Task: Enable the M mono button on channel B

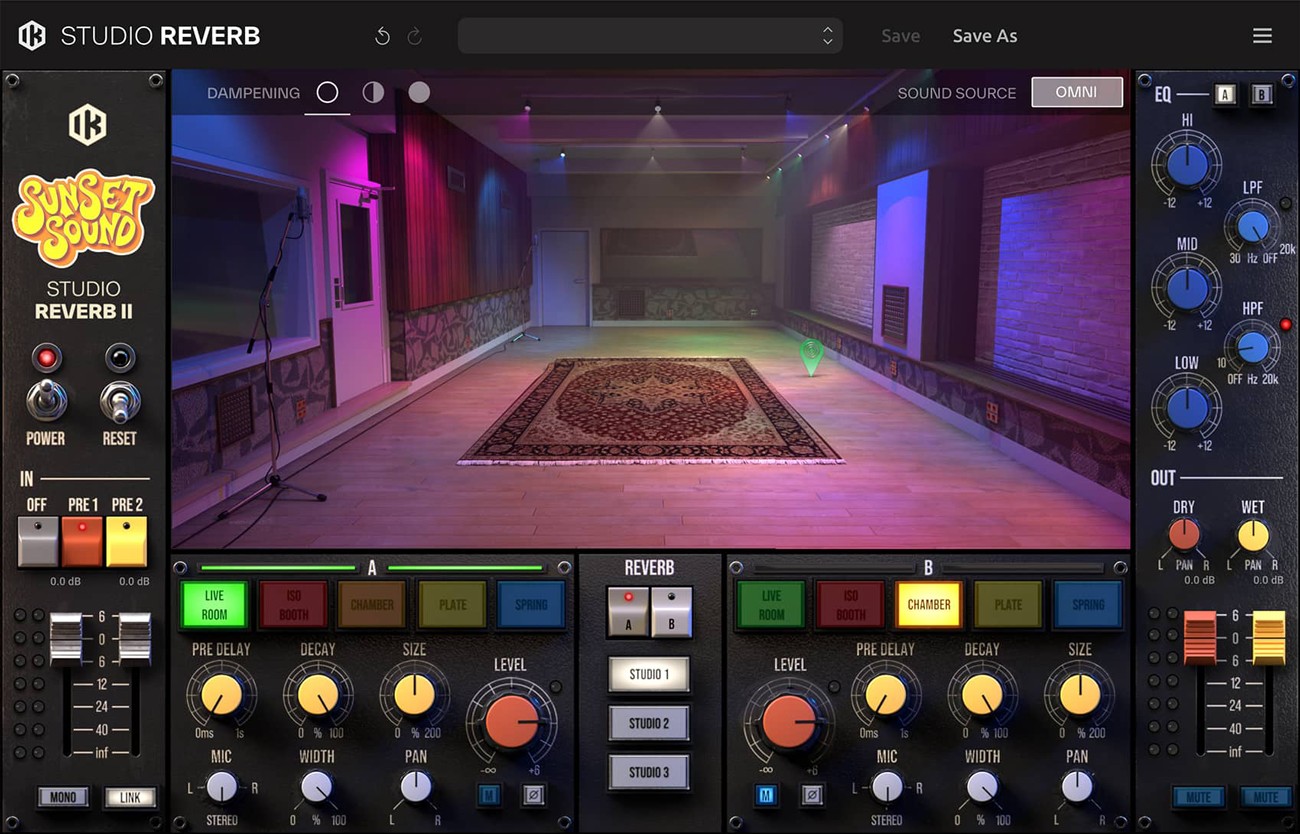Action: (765, 793)
